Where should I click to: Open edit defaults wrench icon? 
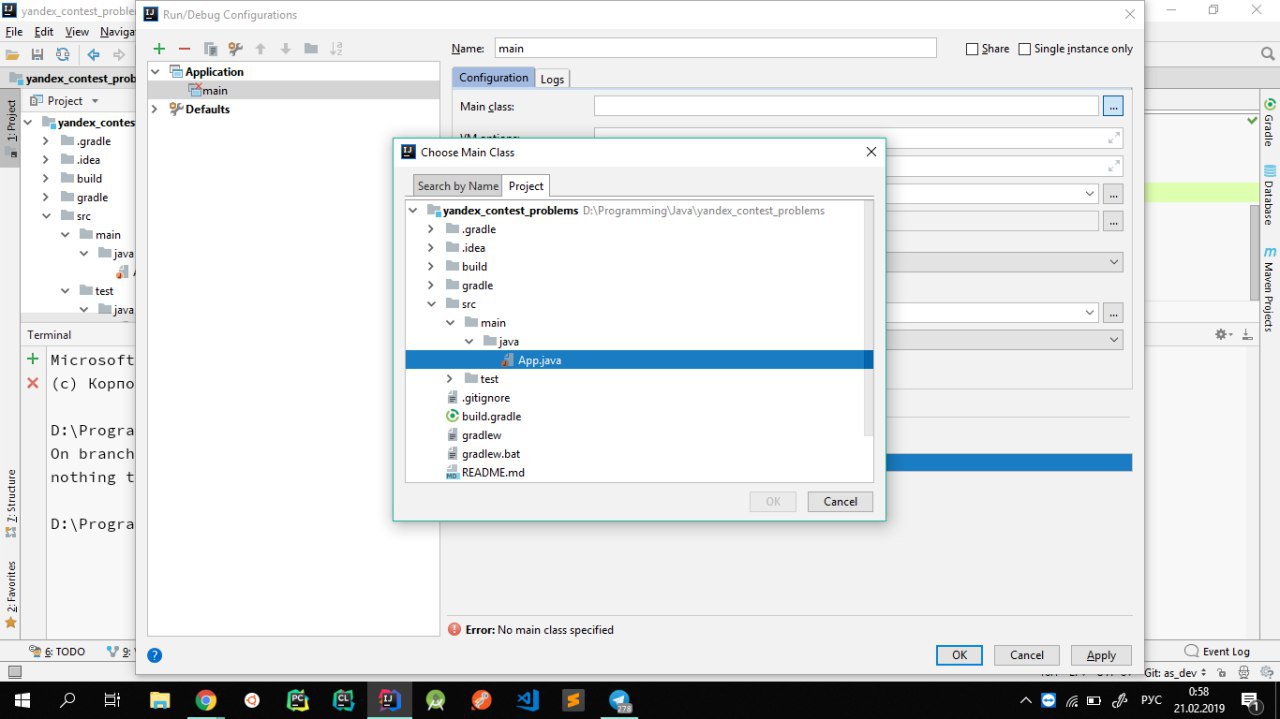(235, 49)
